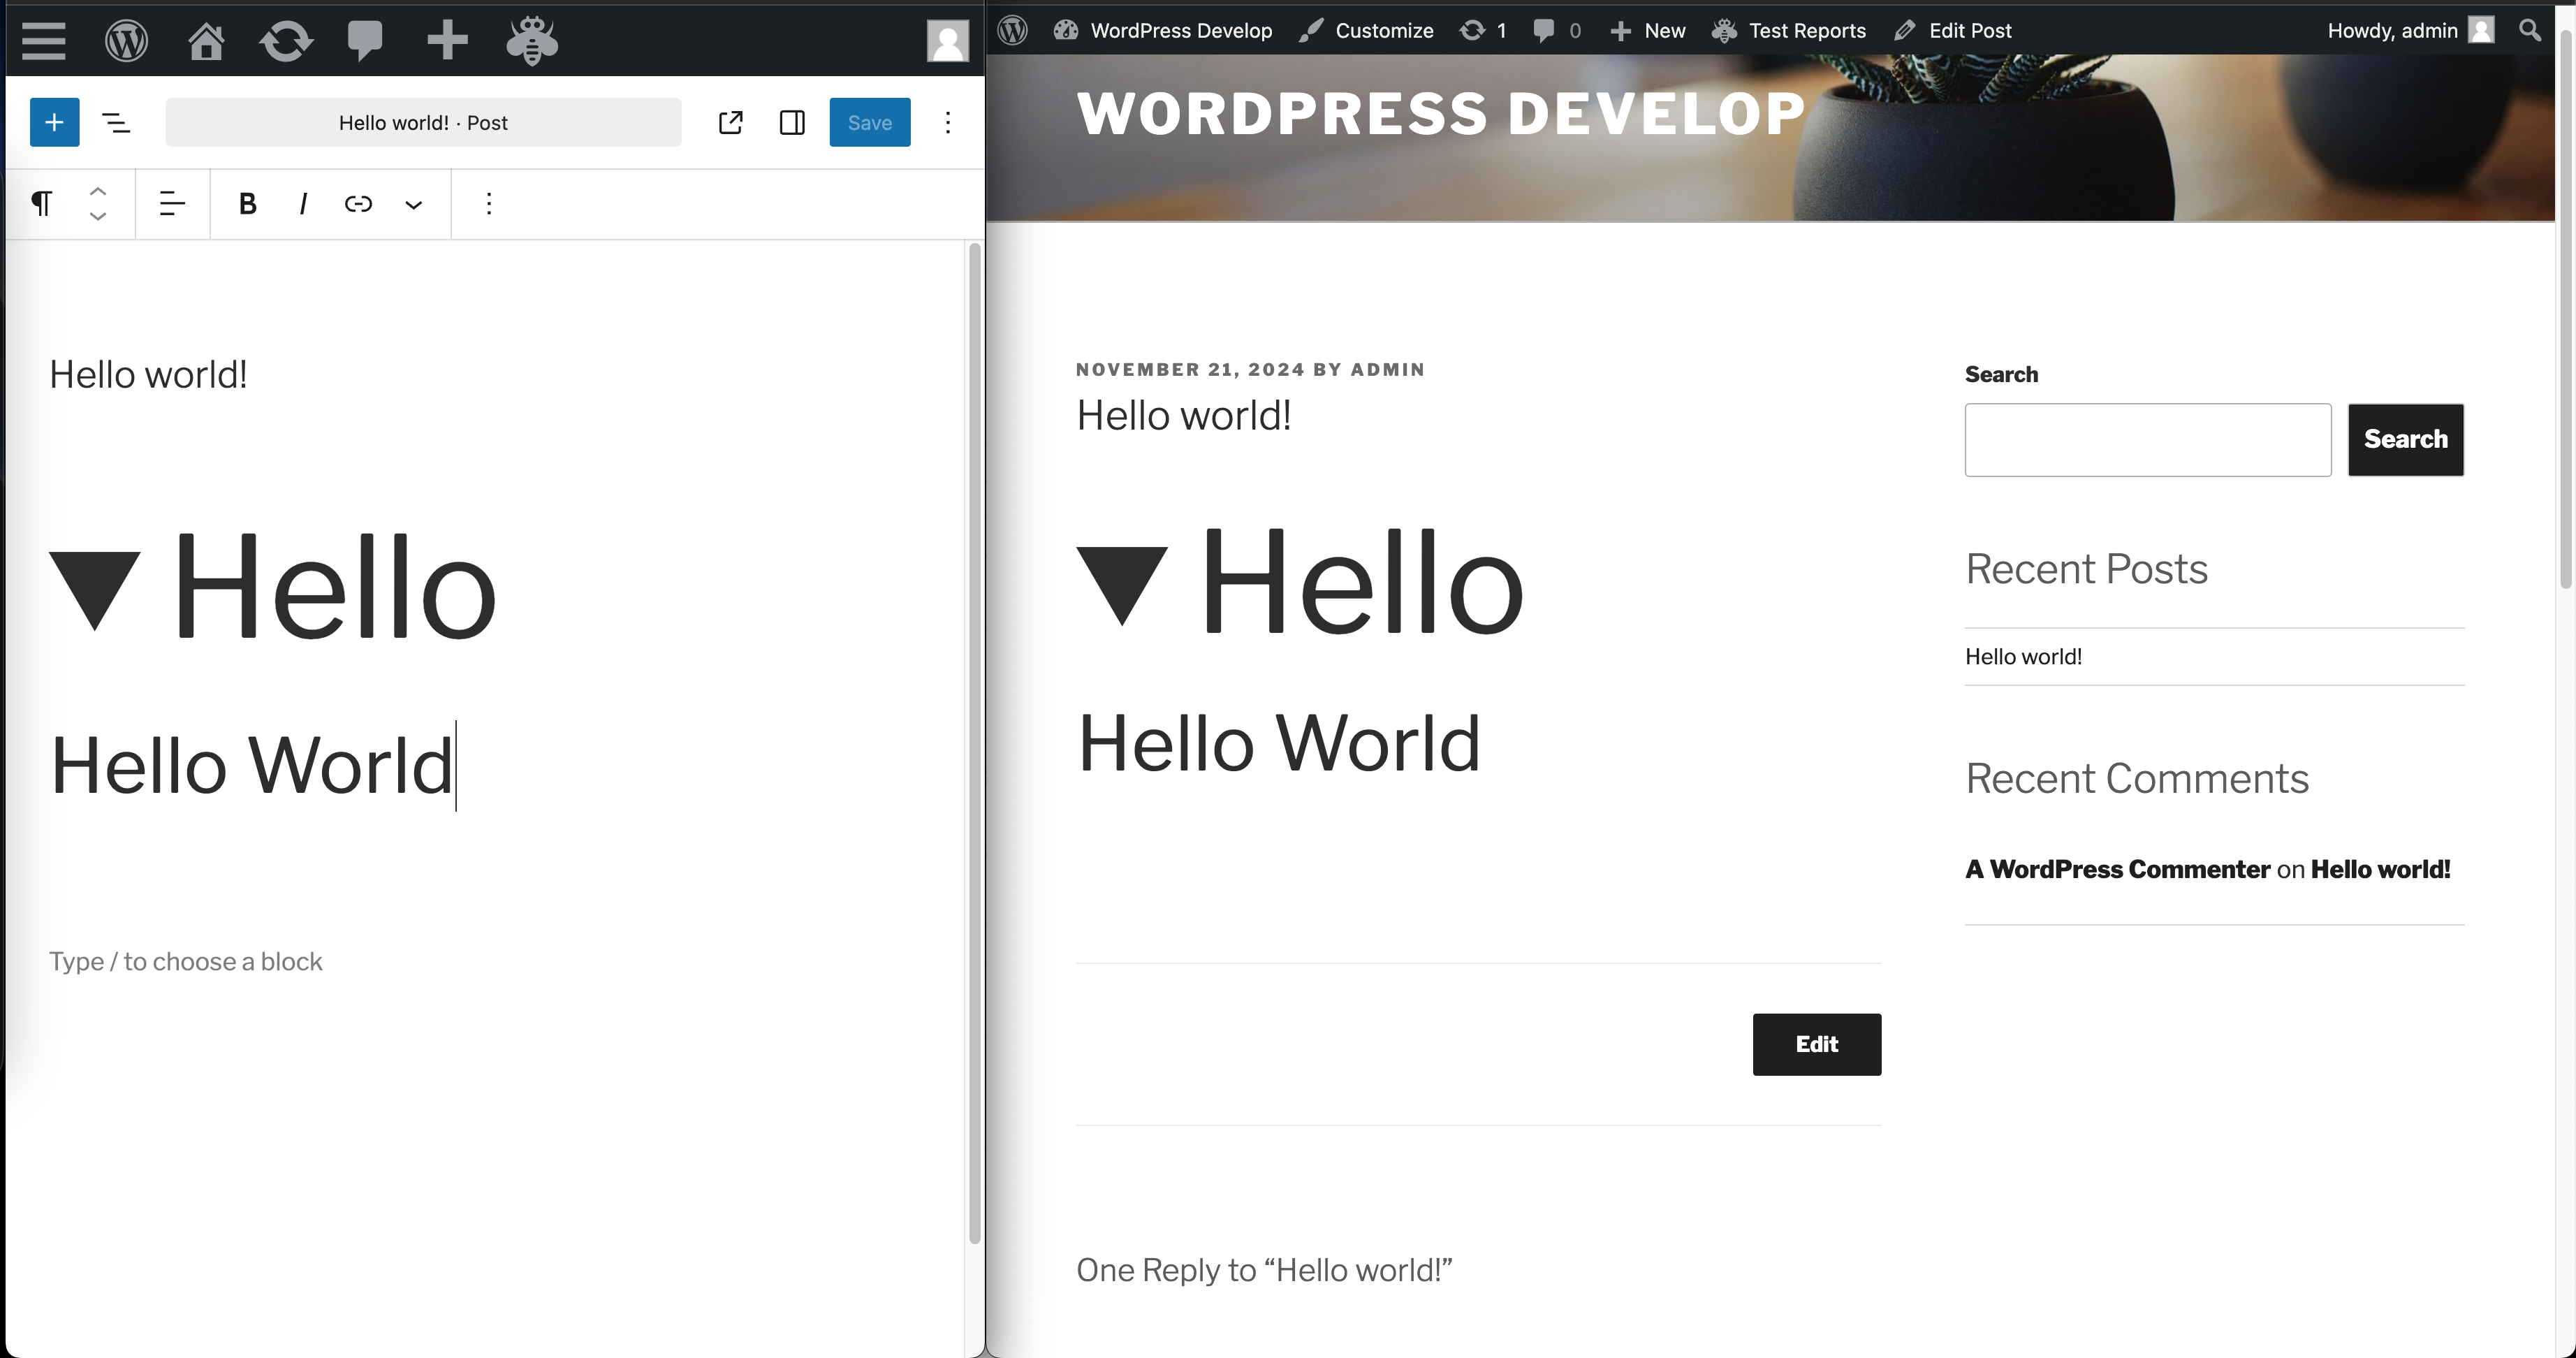This screenshot has width=2576, height=1358.
Task: Expand the more rich text controls chevron
Action: [413, 205]
